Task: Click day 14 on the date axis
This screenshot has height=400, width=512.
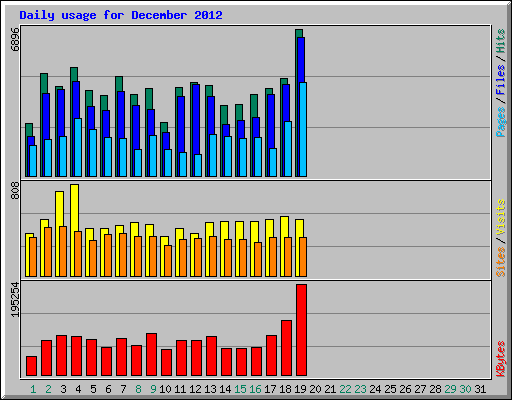Action: click(x=225, y=389)
